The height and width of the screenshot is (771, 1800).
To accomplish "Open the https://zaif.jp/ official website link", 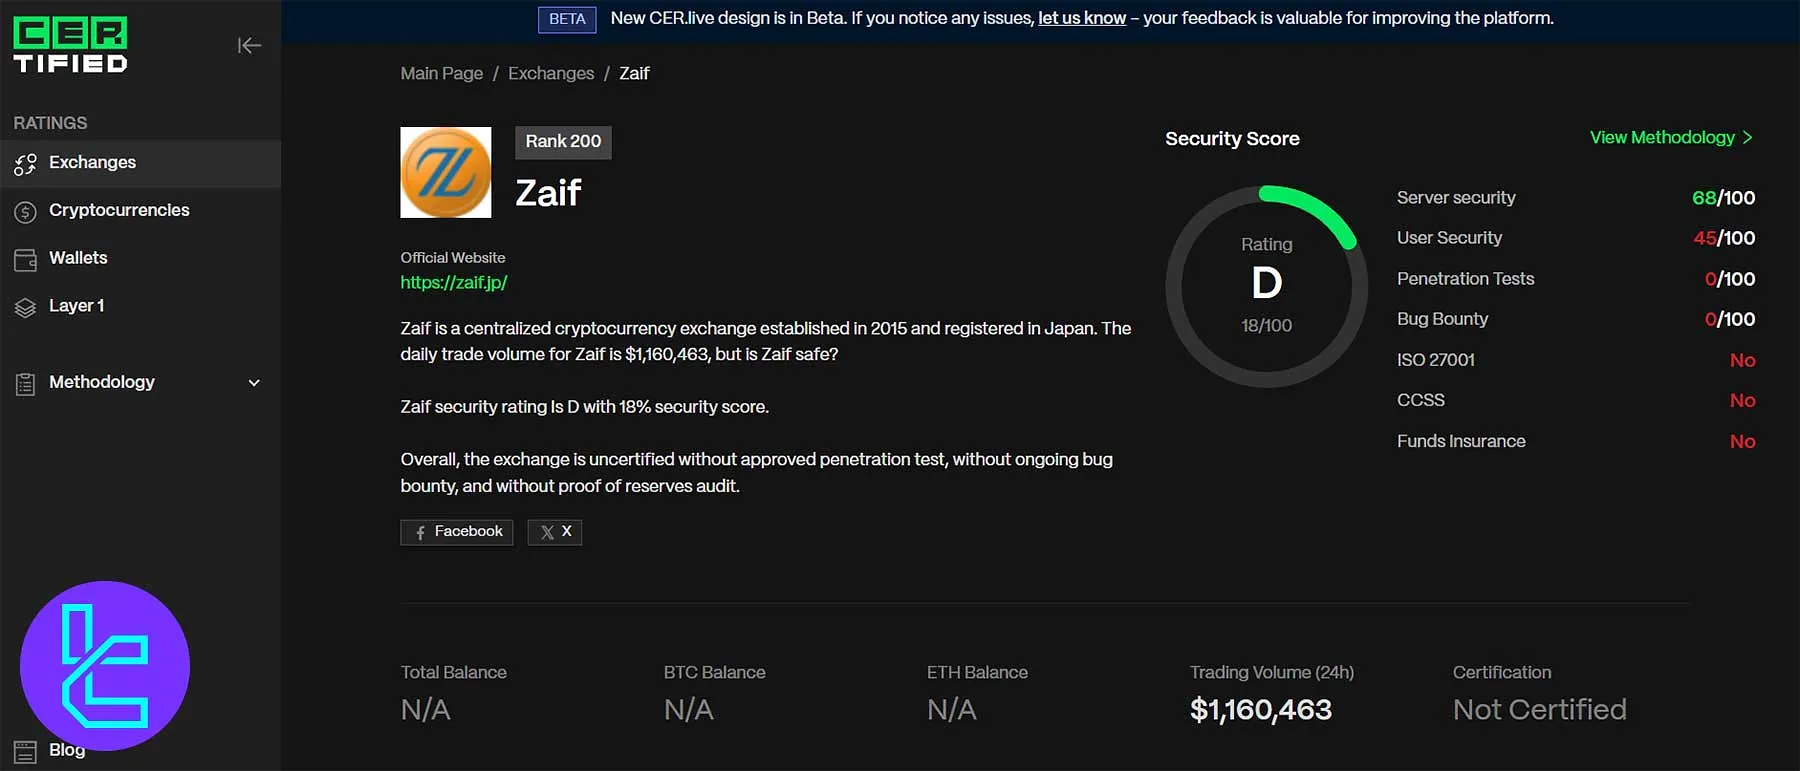I will [x=454, y=283].
